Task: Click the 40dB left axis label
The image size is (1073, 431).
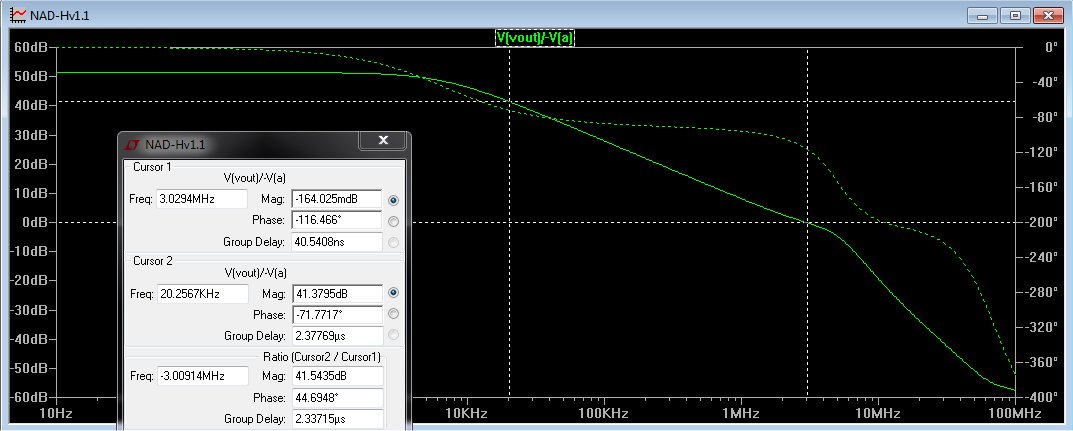Action: pos(30,105)
